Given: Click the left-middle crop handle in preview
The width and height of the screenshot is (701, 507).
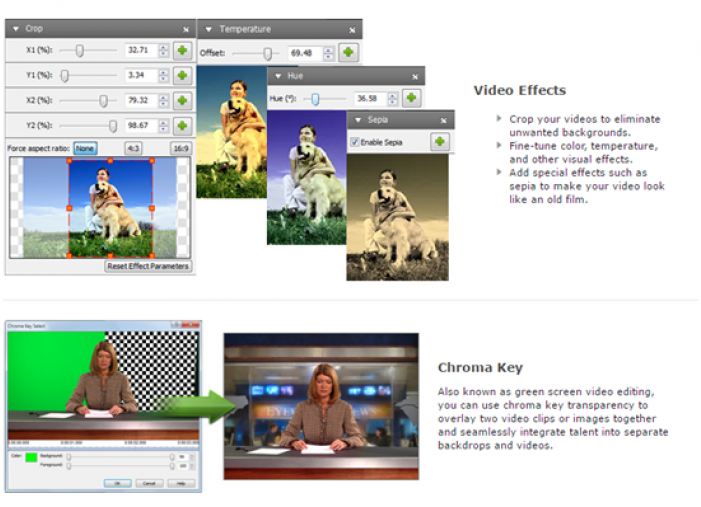Looking at the screenshot, I should click(x=69, y=208).
